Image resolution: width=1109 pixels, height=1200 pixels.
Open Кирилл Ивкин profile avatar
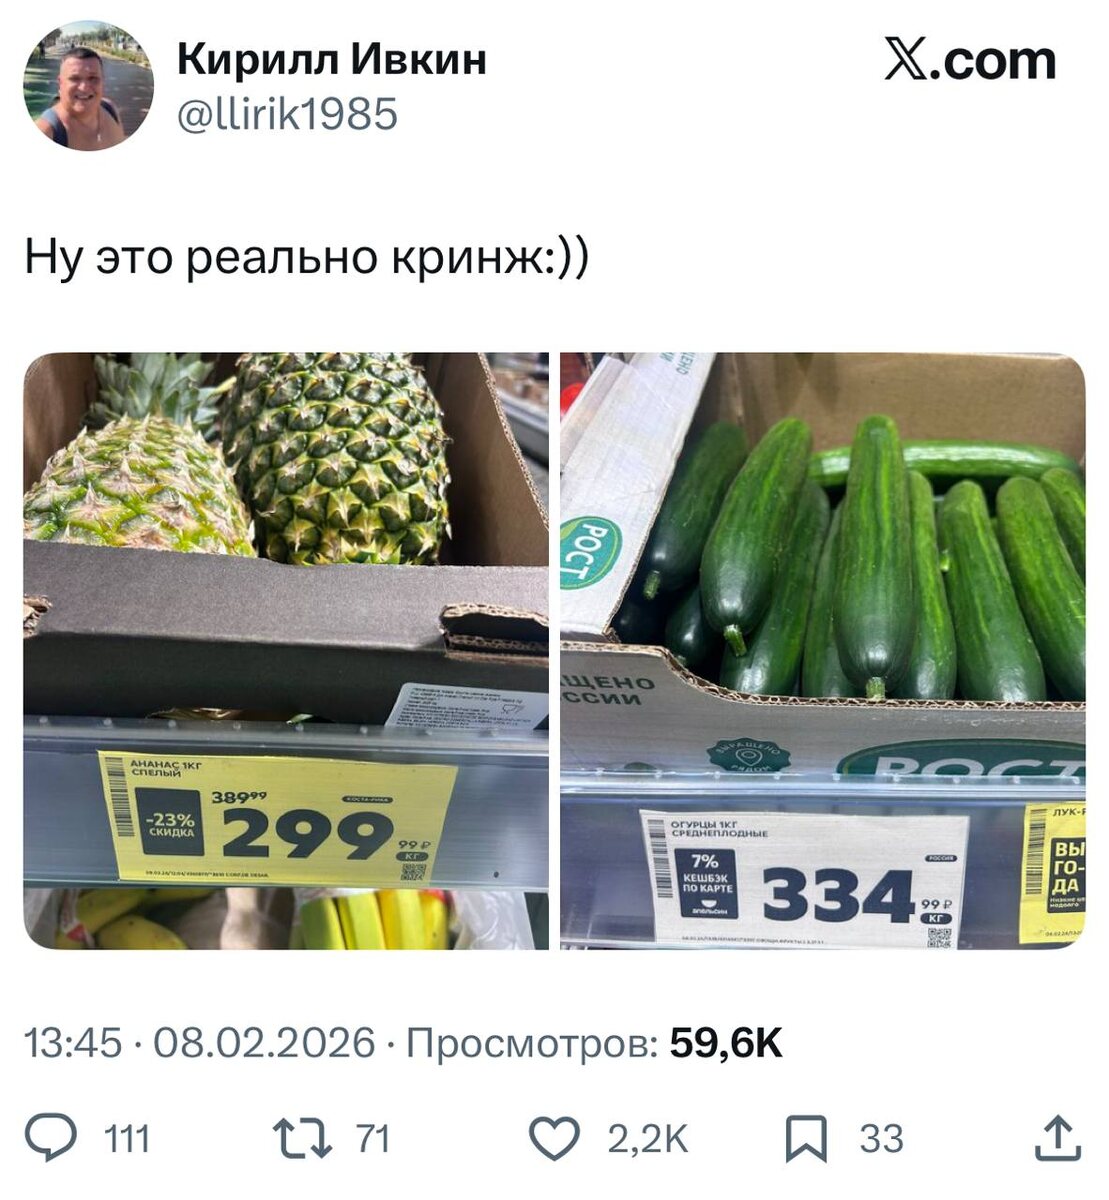(x=88, y=86)
